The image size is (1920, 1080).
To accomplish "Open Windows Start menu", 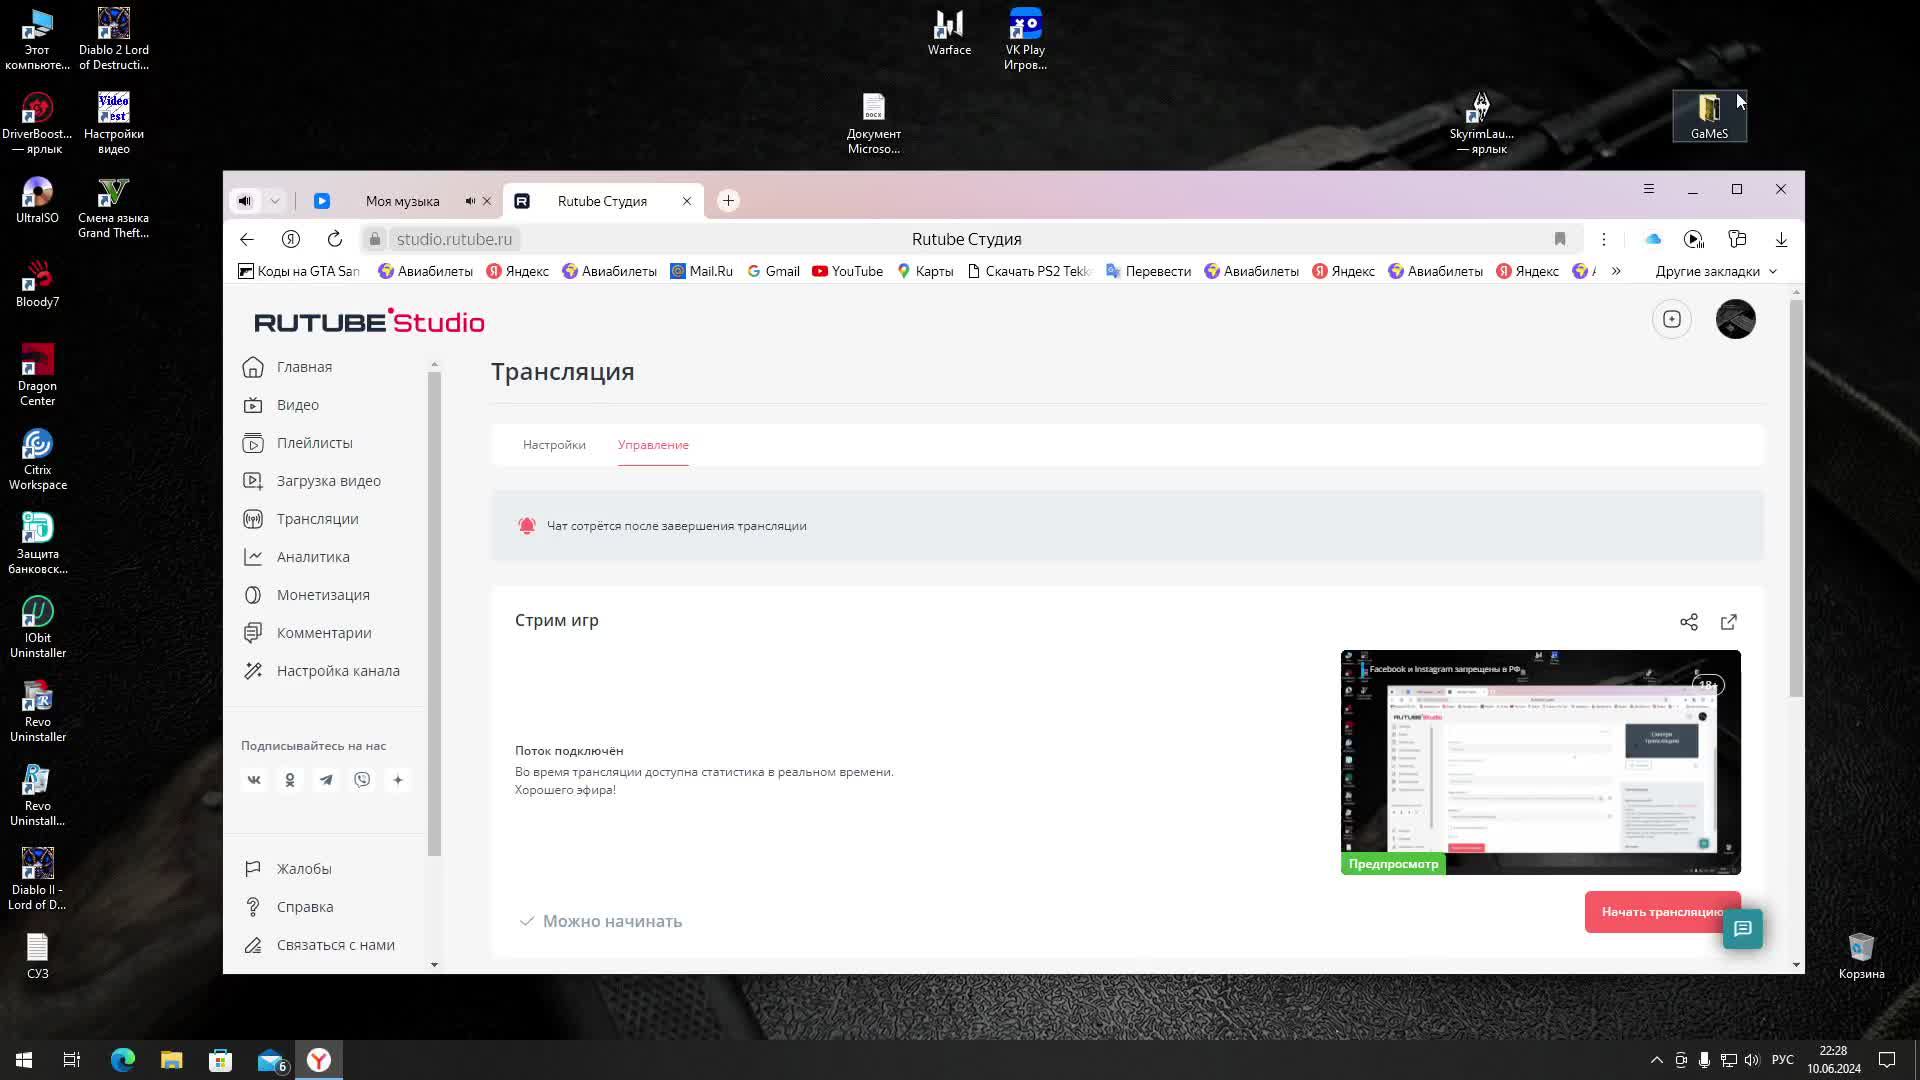I will pyautogui.click(x=24, y=1060).
